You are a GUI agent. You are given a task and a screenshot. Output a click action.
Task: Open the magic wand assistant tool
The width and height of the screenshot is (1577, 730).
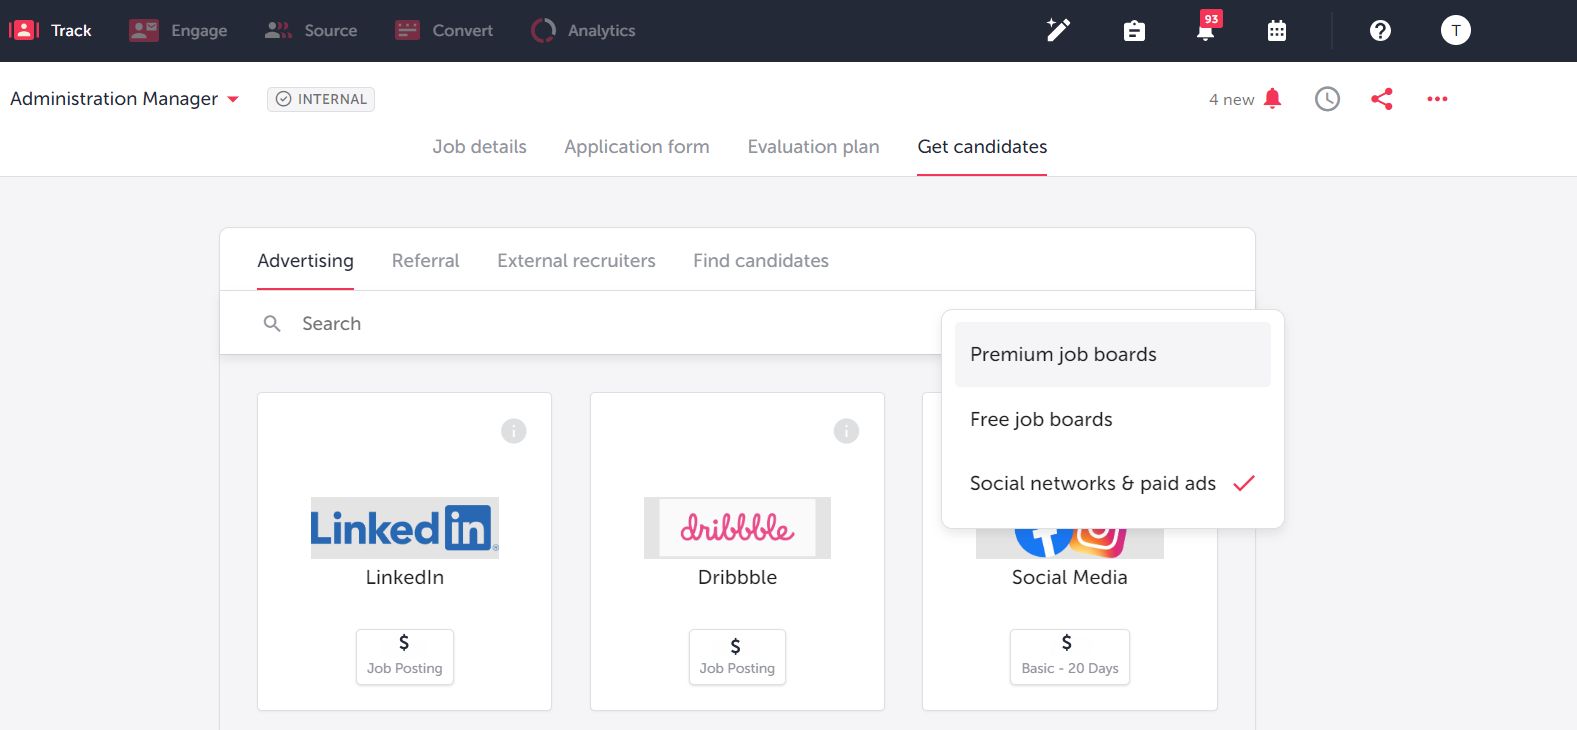click(1057, 30)
